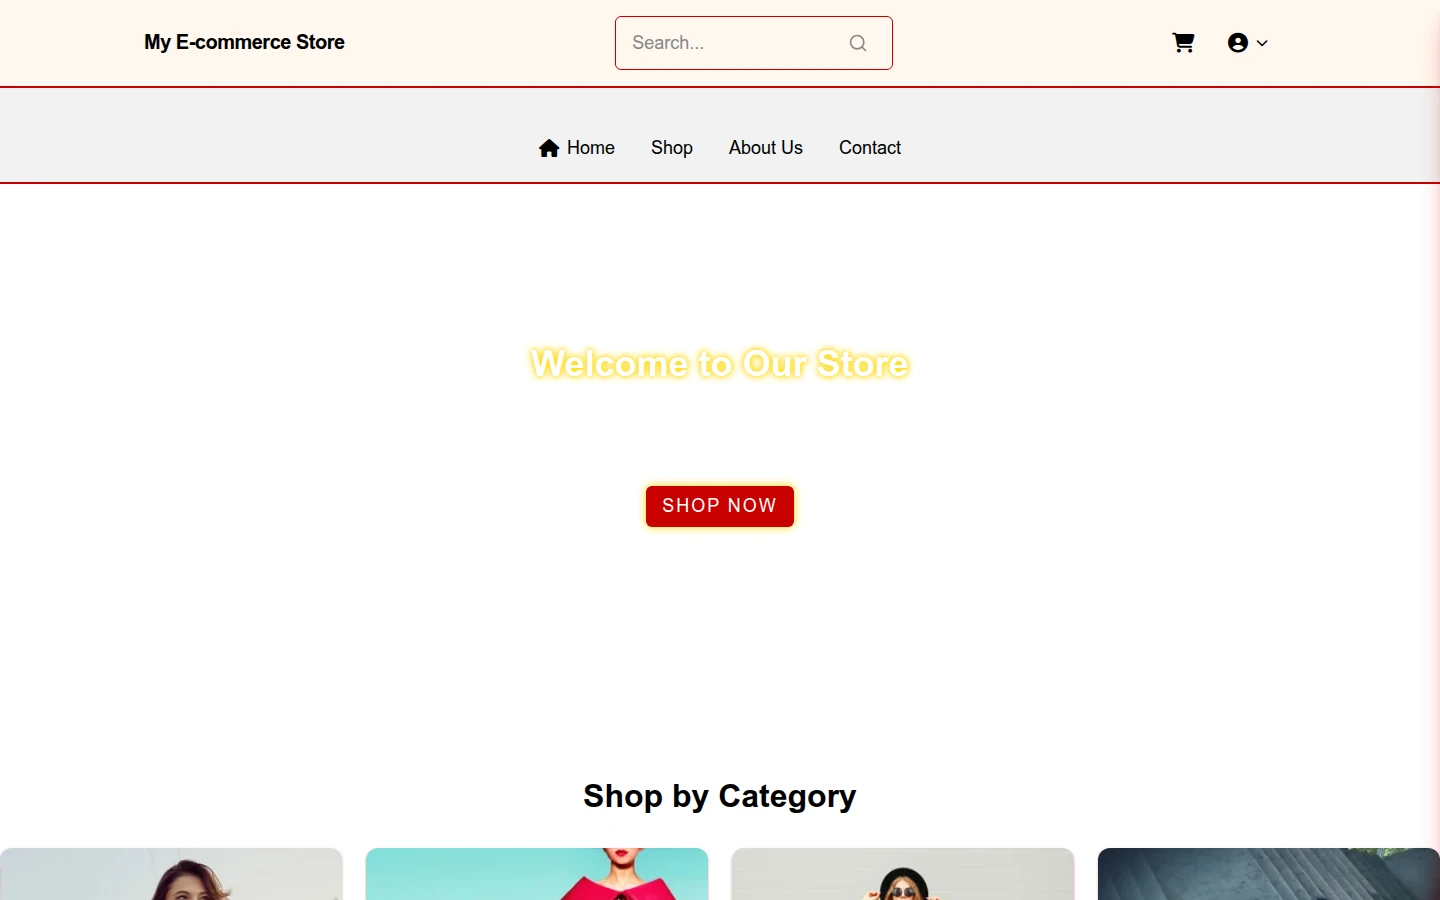Click the My E-commerce Store logo
This screenshot has height=900, width=1440.
coord(244,42)
